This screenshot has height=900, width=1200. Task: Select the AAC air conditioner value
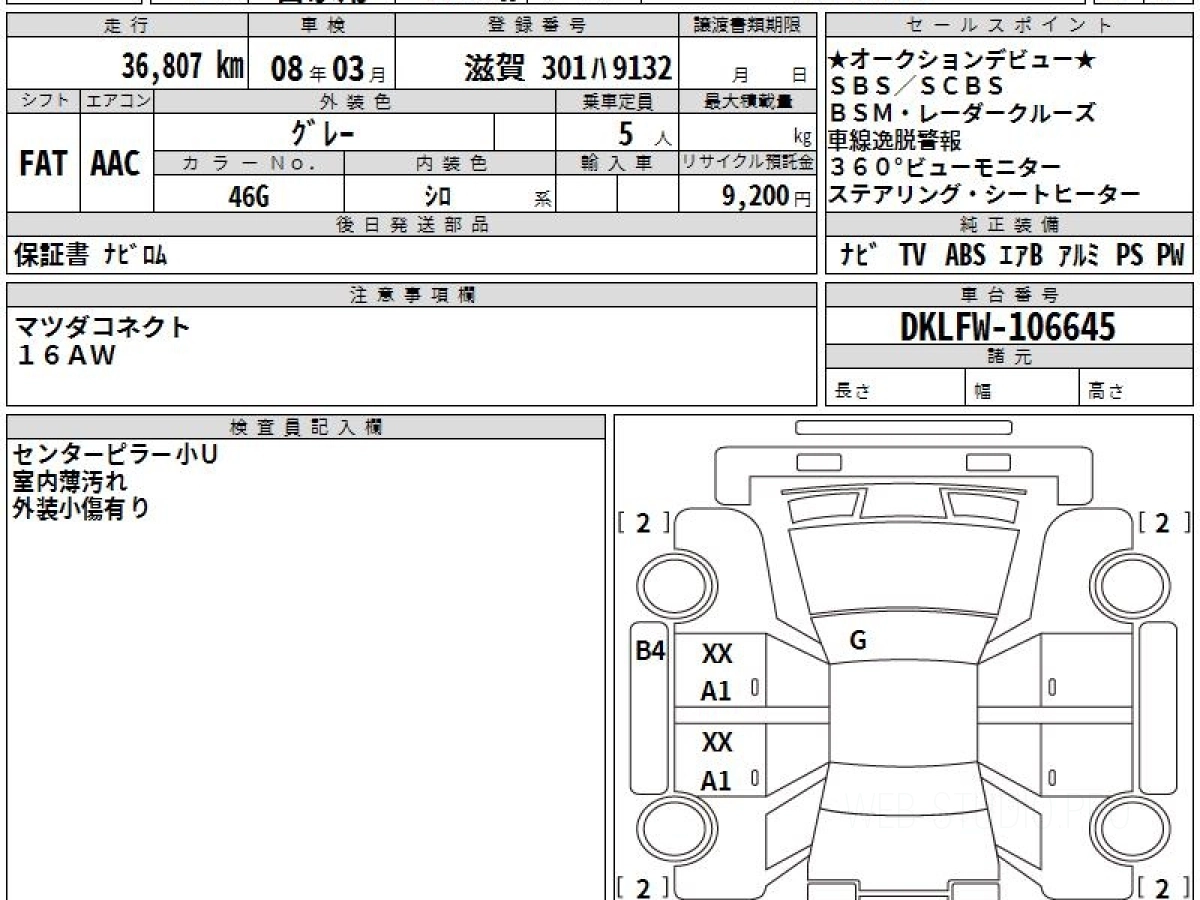point(116,164)
